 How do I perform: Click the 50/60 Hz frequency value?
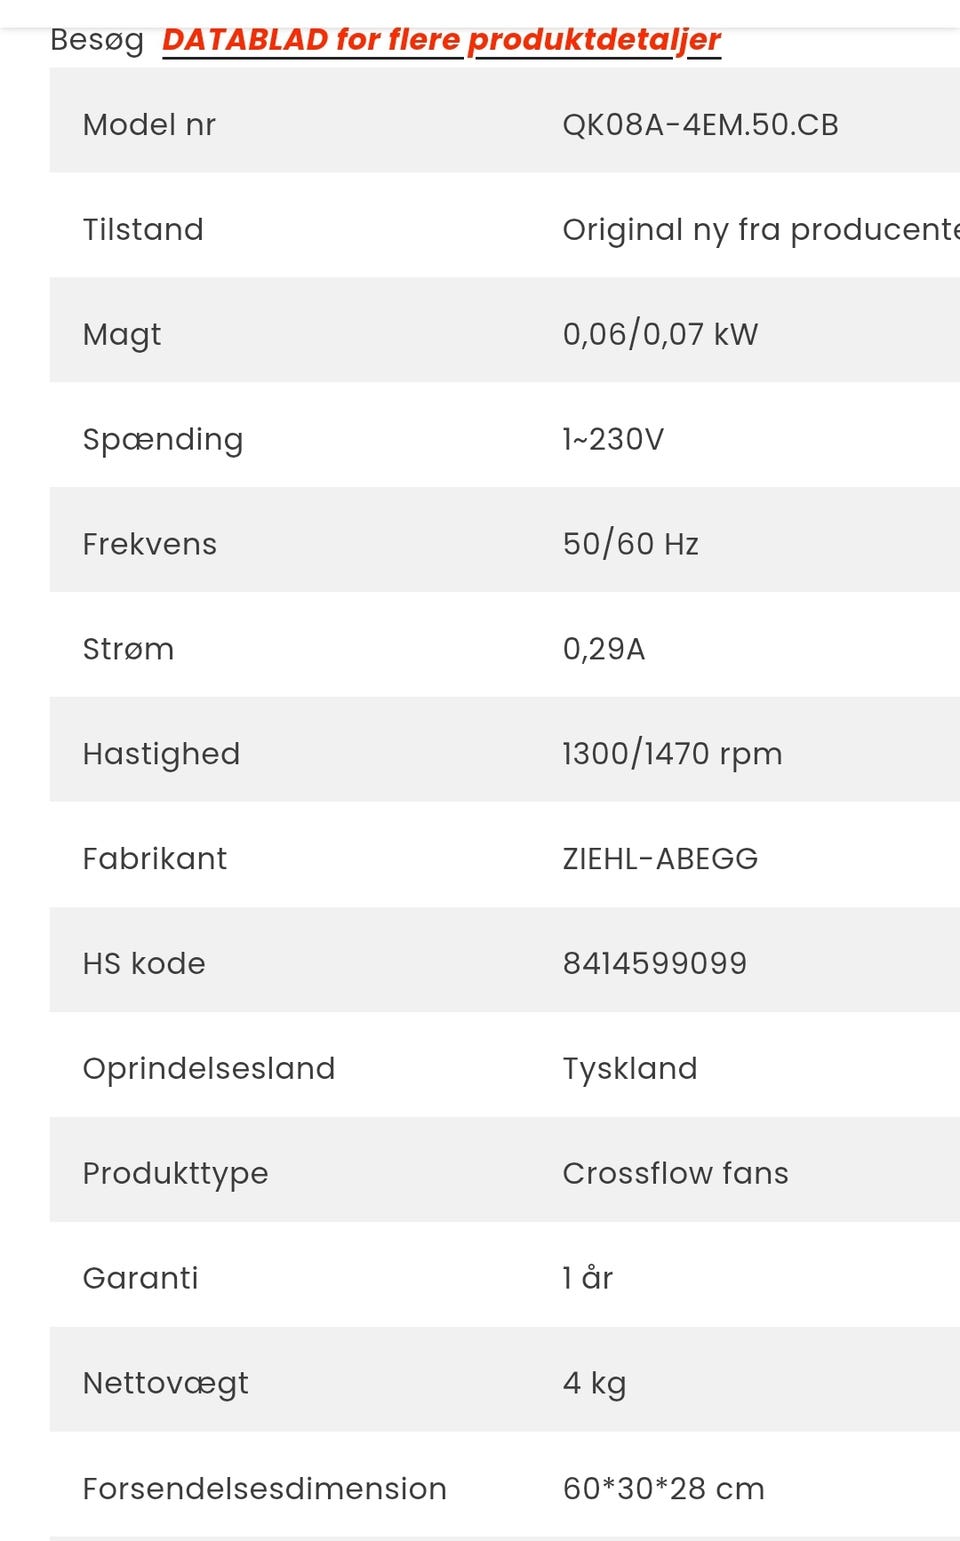click(630, 544)
